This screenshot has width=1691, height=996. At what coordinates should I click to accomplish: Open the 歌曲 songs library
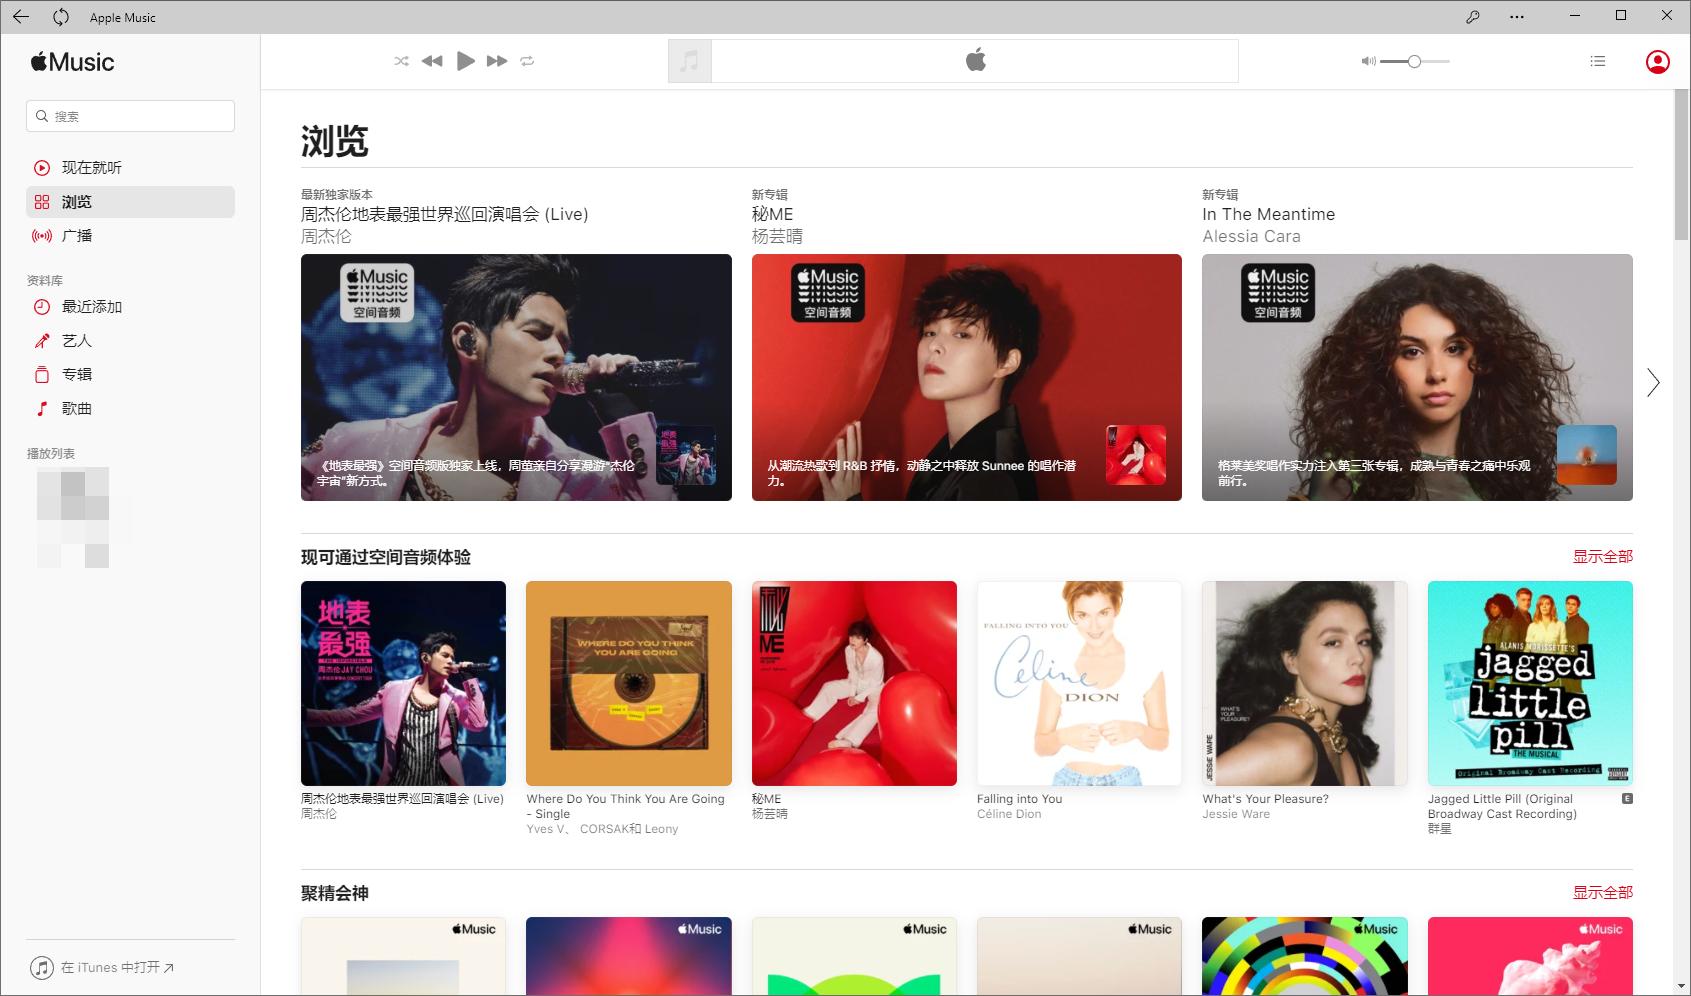130,409
